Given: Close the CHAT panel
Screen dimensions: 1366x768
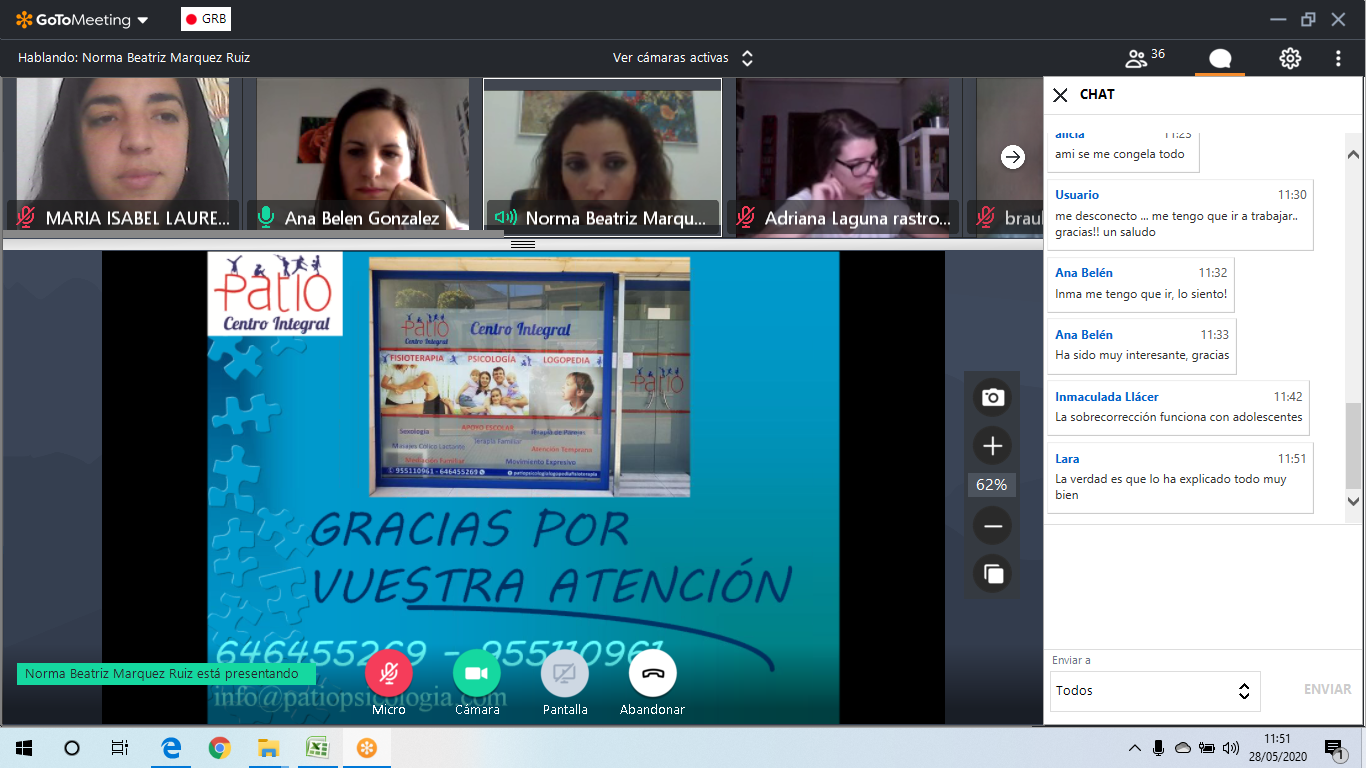Looking at the screenshot, I should click(1061, 95).
